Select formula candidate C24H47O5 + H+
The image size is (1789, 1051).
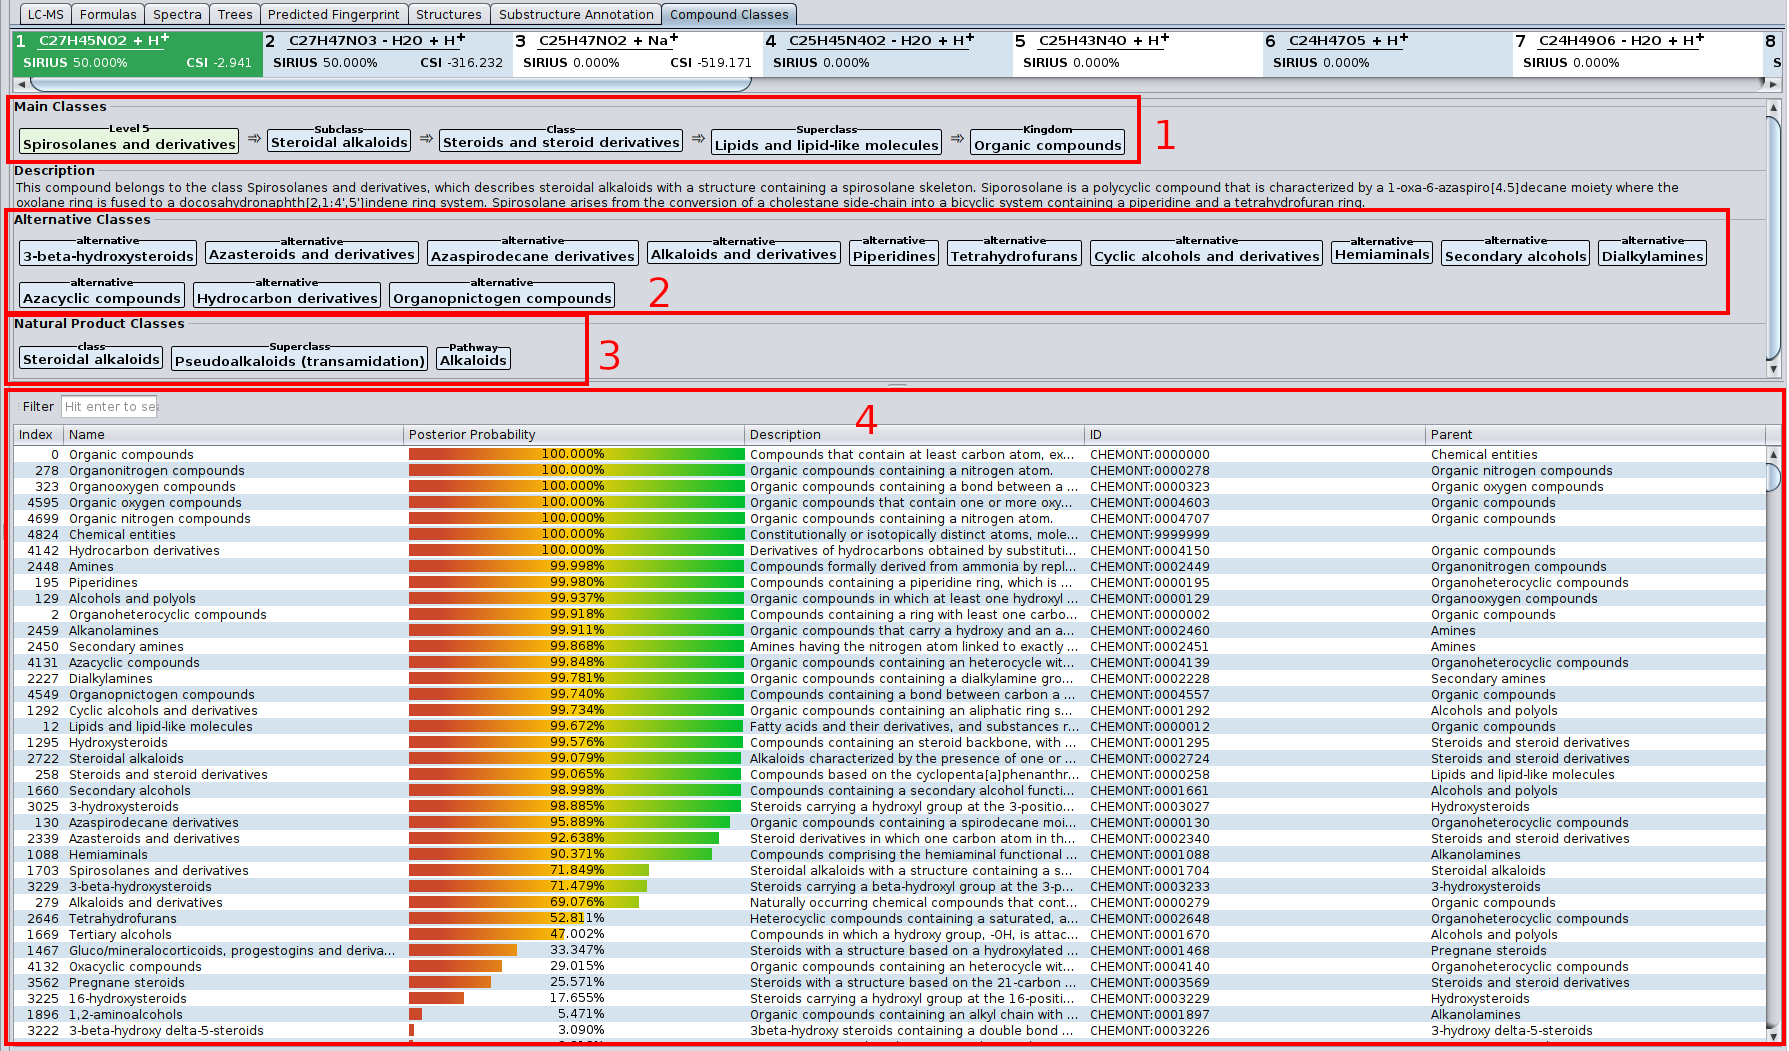[x=1387, y=52]
